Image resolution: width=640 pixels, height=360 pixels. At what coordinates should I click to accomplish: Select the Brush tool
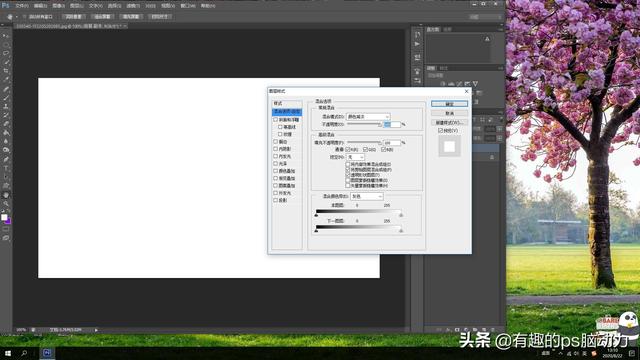tap(6, 98)
